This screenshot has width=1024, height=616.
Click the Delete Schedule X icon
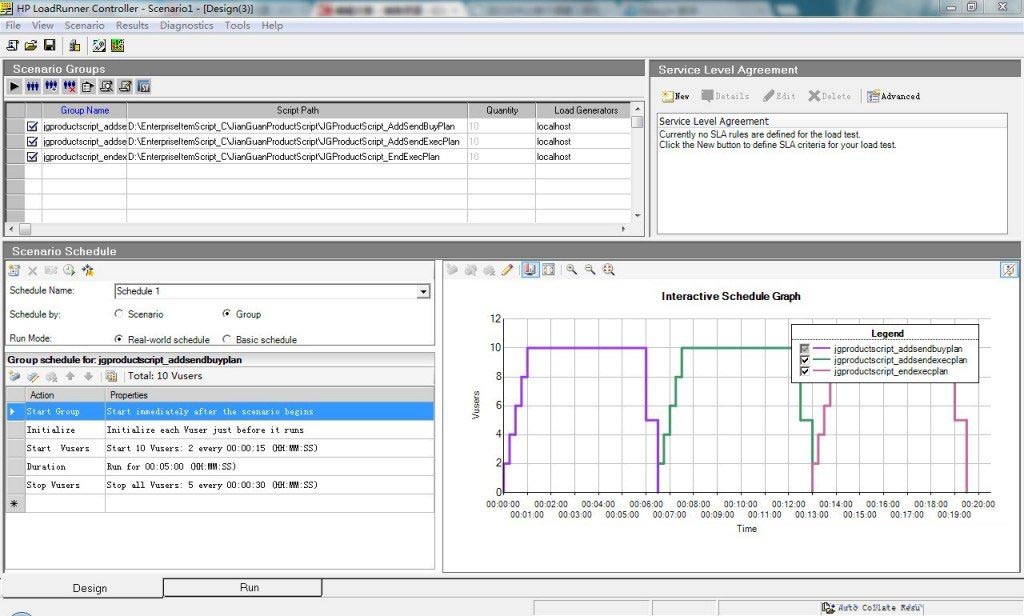click(x=32, y=270)
